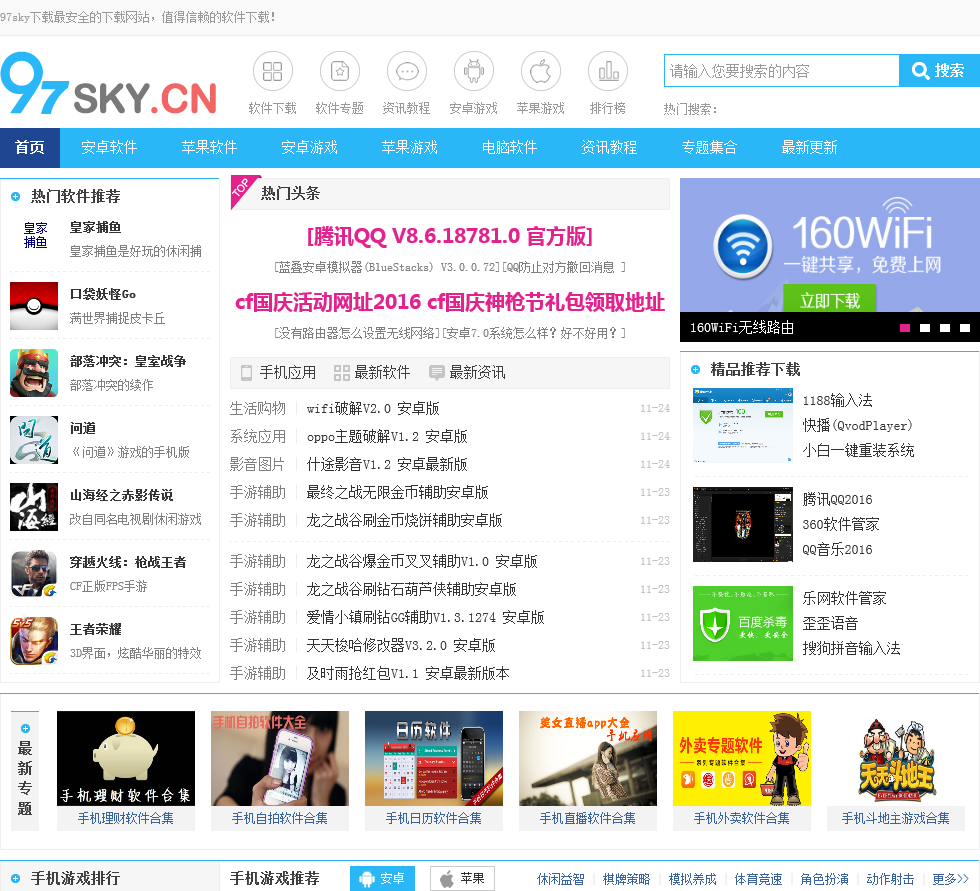This screenshot has height=891, width=980.
Task: Open 生活购物 category label
Action: pyautogui.click(x=258, y=409)
